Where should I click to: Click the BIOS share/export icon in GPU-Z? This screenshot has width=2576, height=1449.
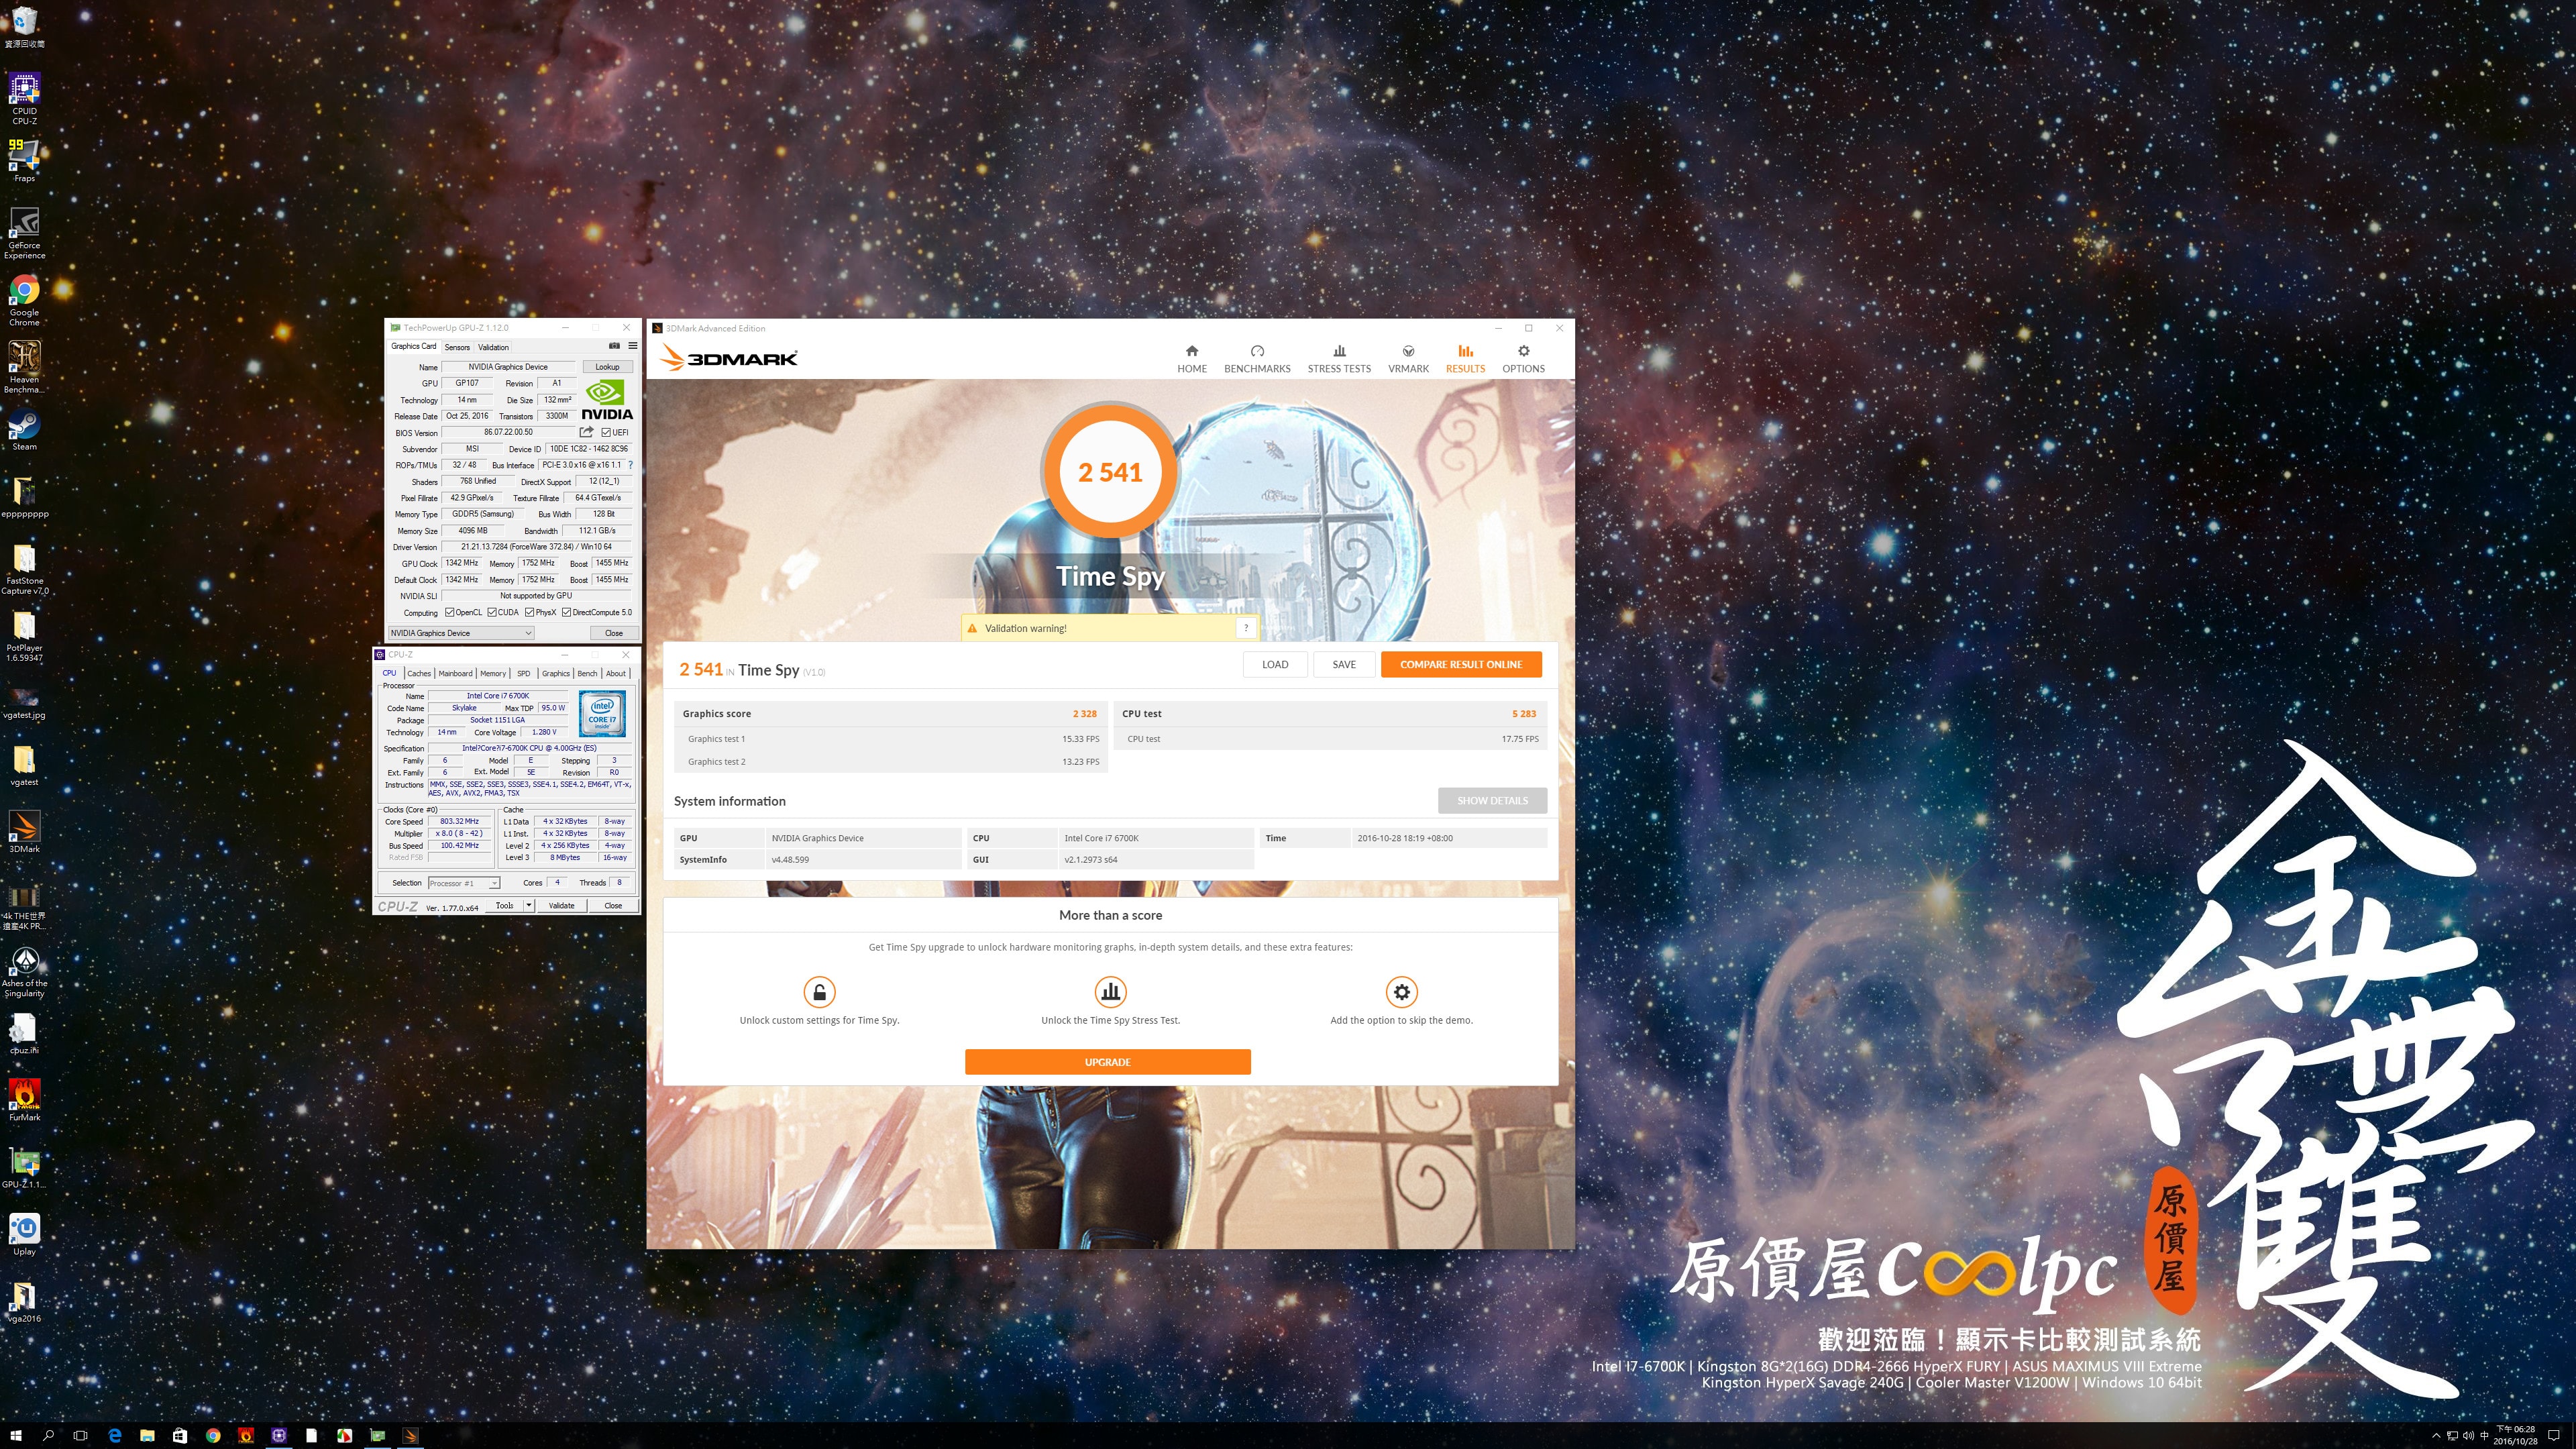[586, 432]
